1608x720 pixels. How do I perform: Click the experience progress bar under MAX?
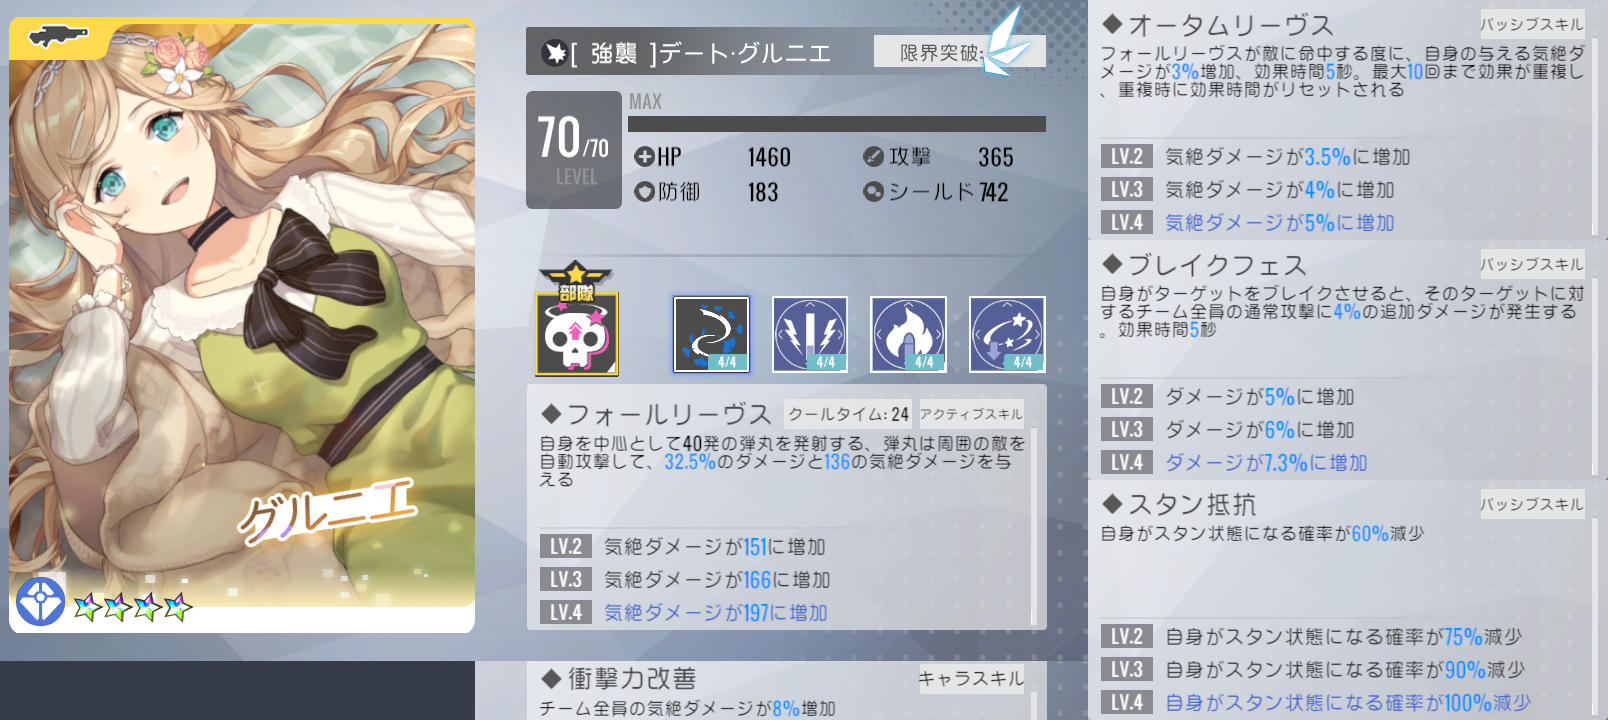pos(837,124)
